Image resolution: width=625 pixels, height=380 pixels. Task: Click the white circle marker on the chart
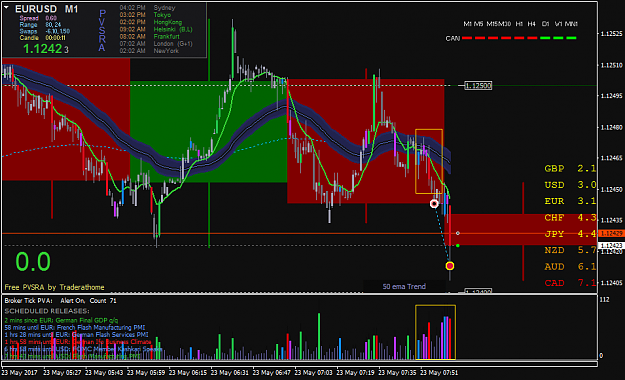click(434, 204)
